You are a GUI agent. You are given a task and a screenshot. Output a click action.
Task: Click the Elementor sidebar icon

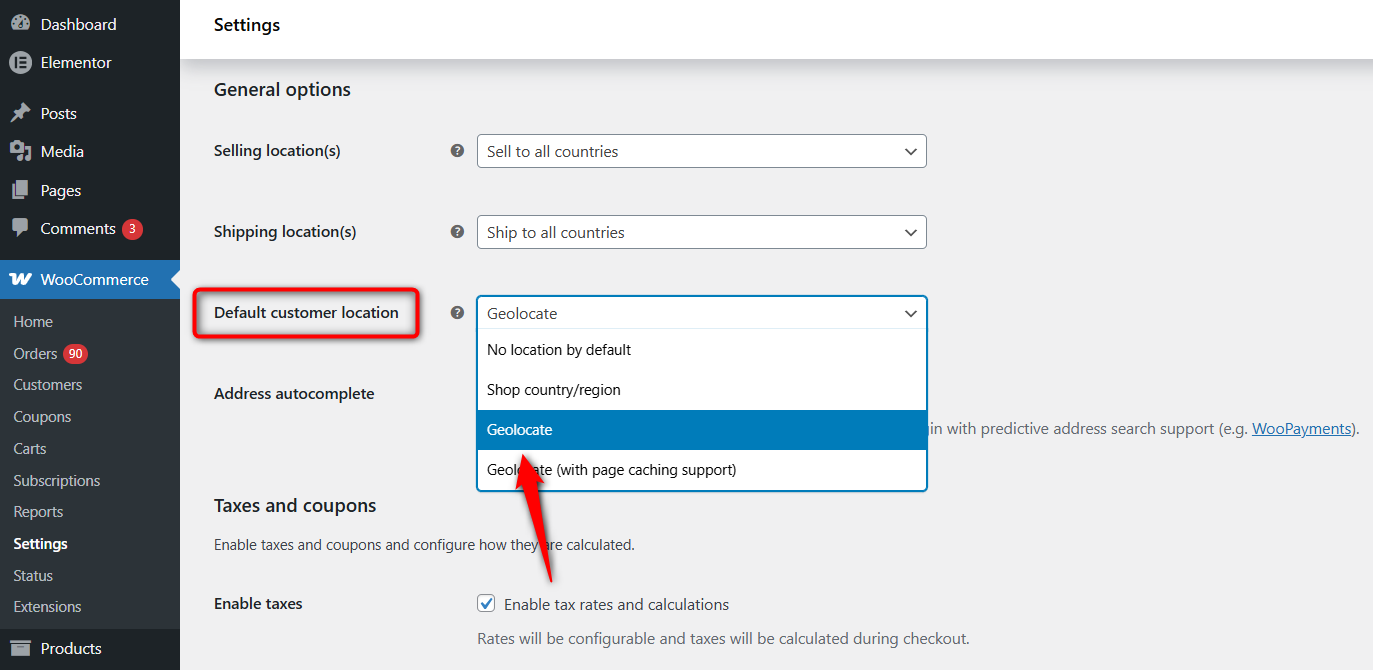[x=19, y=62]
